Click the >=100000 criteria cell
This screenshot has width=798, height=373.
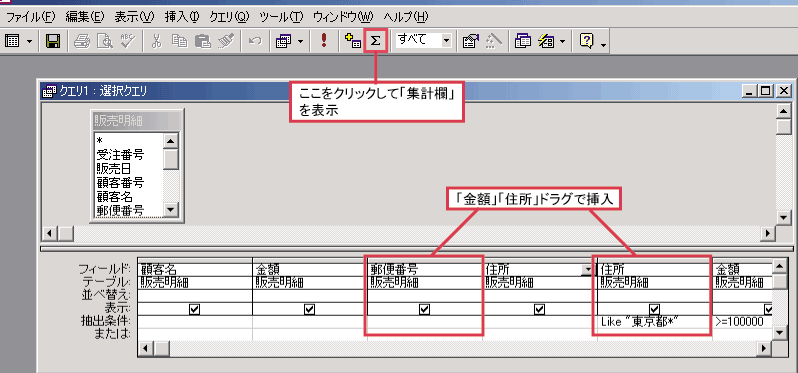point(743,322)
